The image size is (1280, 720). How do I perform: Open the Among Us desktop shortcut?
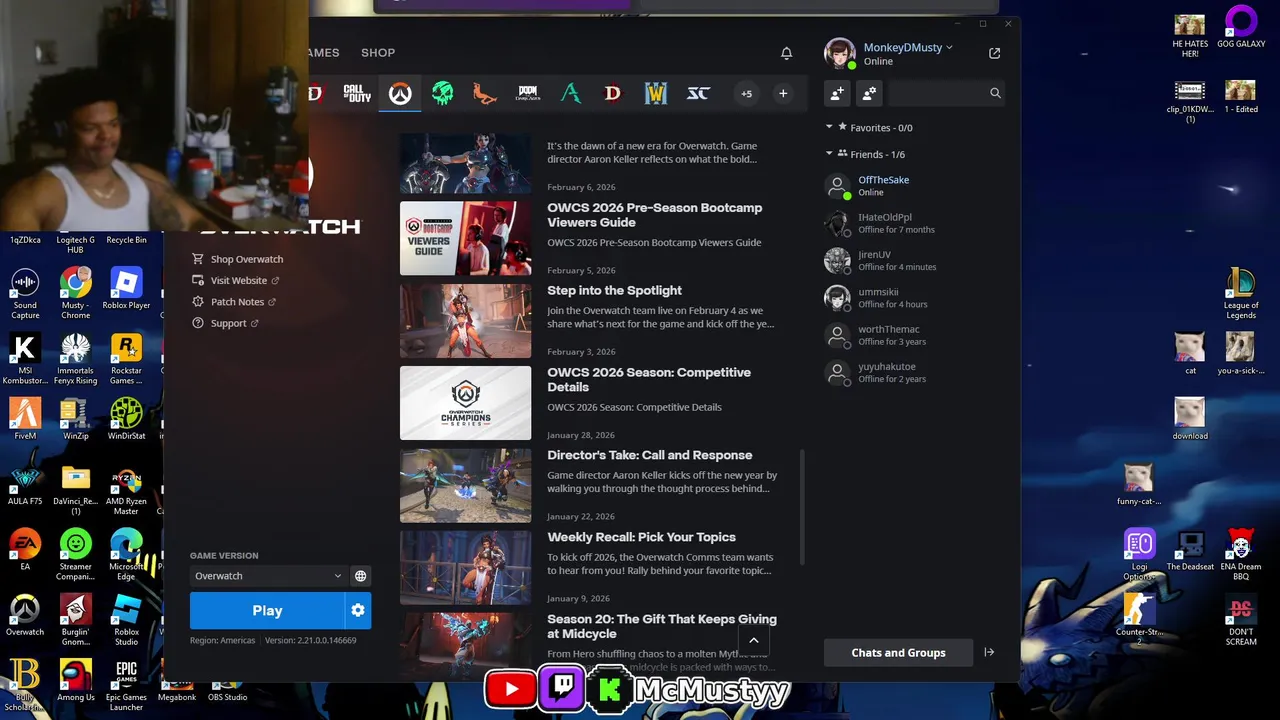coord(75,681)
